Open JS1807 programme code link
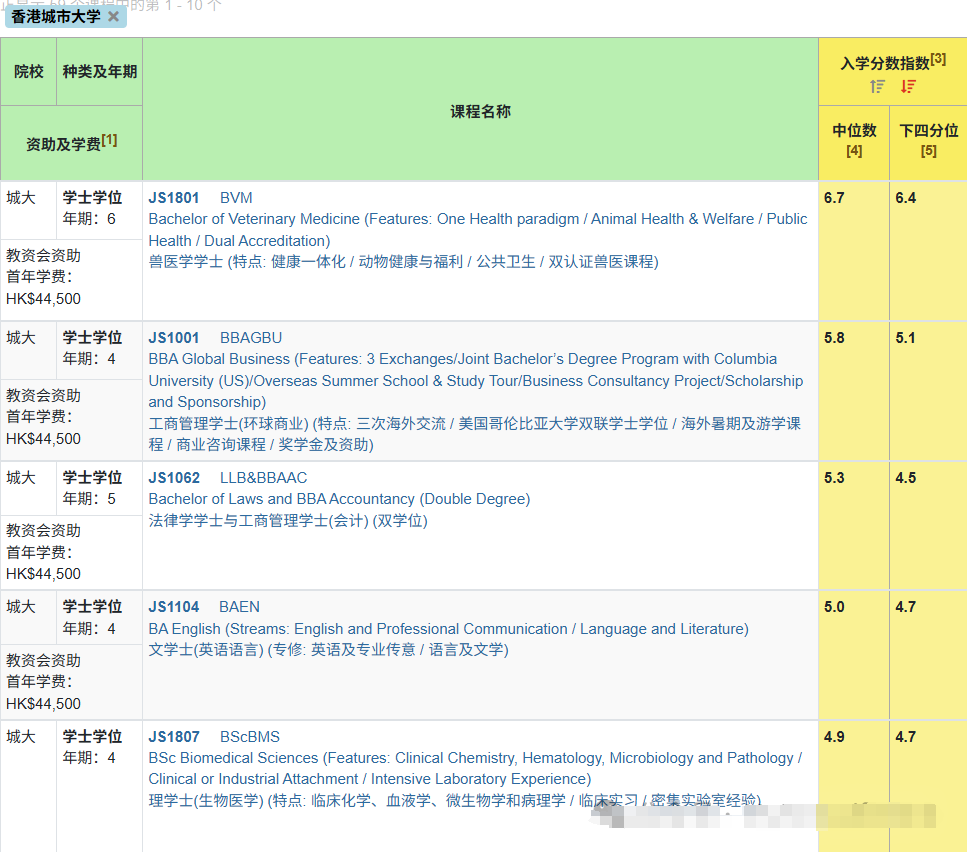 click(174, 737)
